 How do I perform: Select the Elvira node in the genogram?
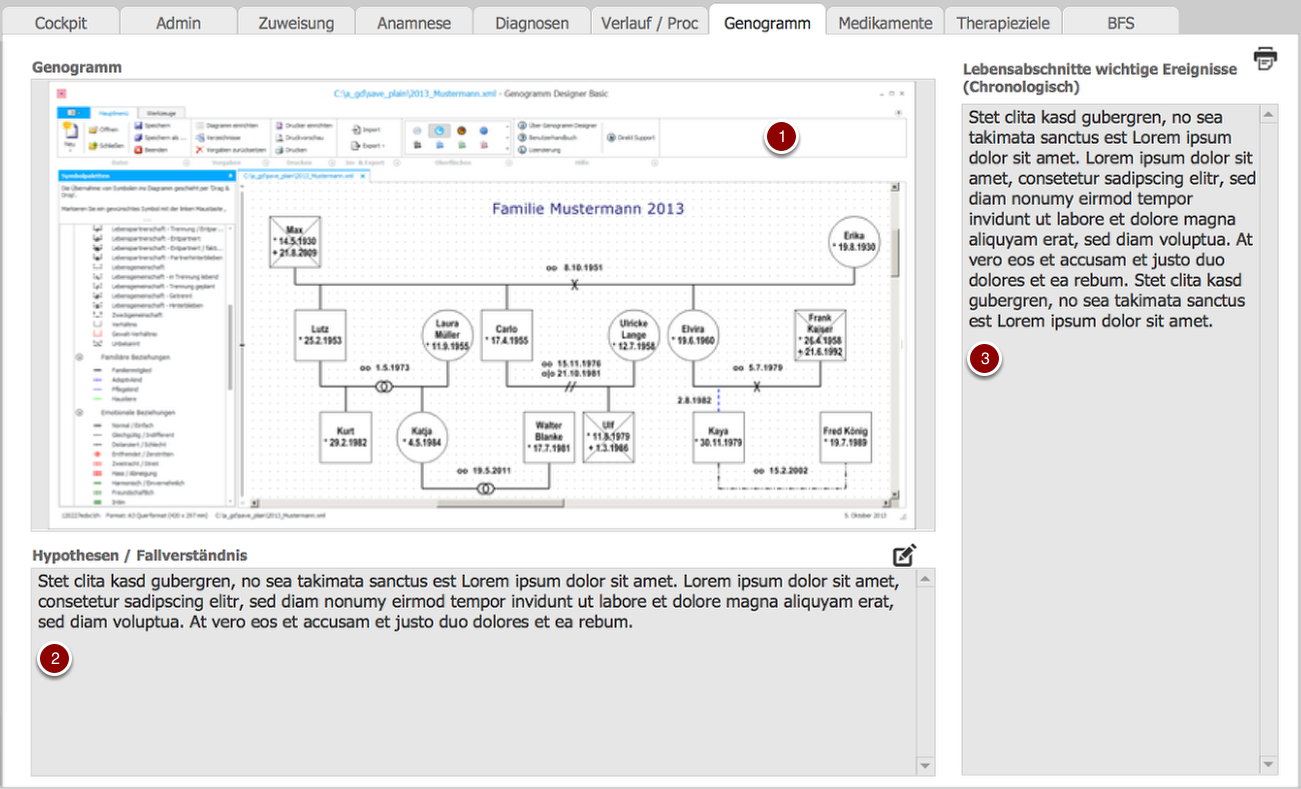click(693, 335)
